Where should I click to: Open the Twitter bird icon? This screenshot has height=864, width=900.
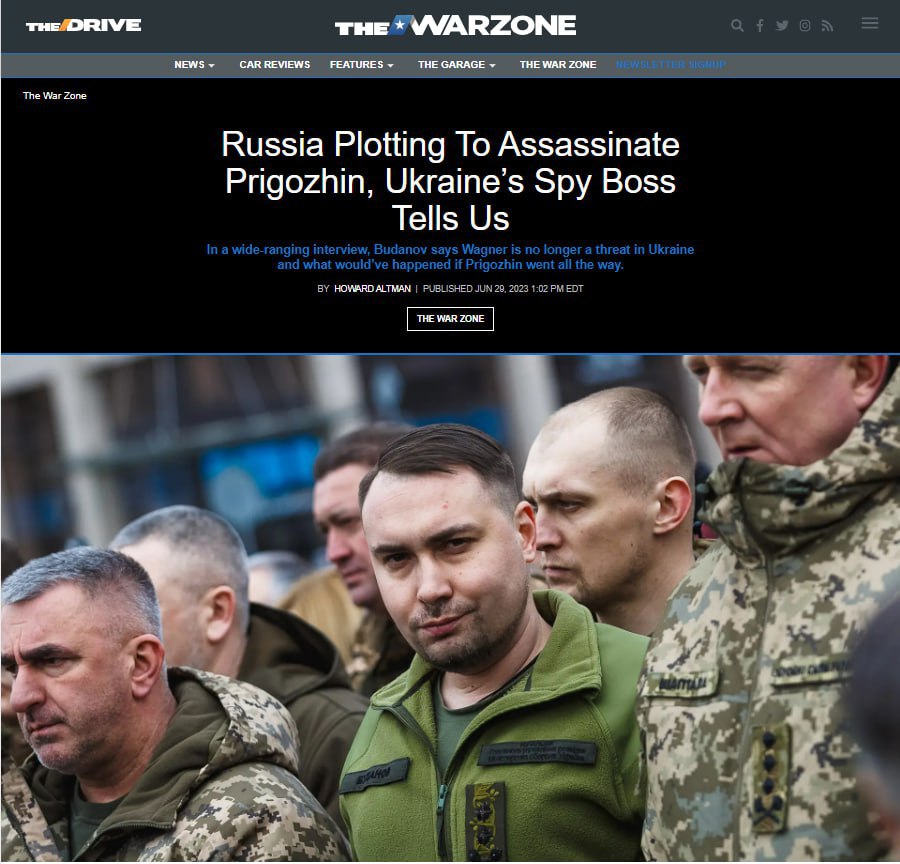(x=782, y=25)
